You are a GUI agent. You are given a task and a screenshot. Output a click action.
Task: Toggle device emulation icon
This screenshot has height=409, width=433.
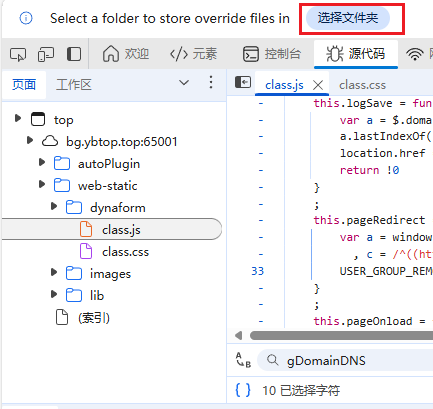click(46, 54)
